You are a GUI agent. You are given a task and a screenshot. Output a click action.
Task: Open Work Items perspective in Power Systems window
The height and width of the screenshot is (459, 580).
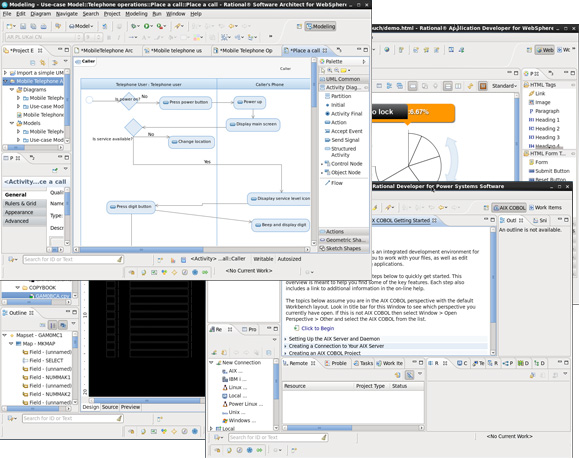(545, 208)
